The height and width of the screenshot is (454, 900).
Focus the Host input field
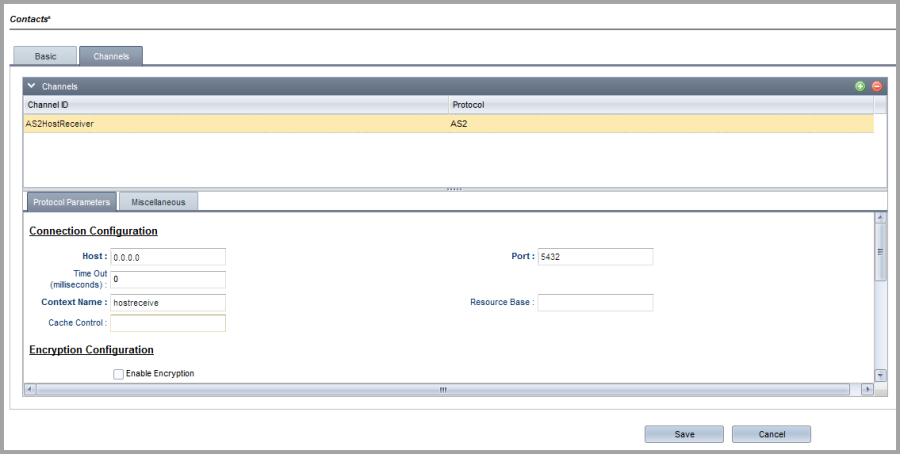168,257
